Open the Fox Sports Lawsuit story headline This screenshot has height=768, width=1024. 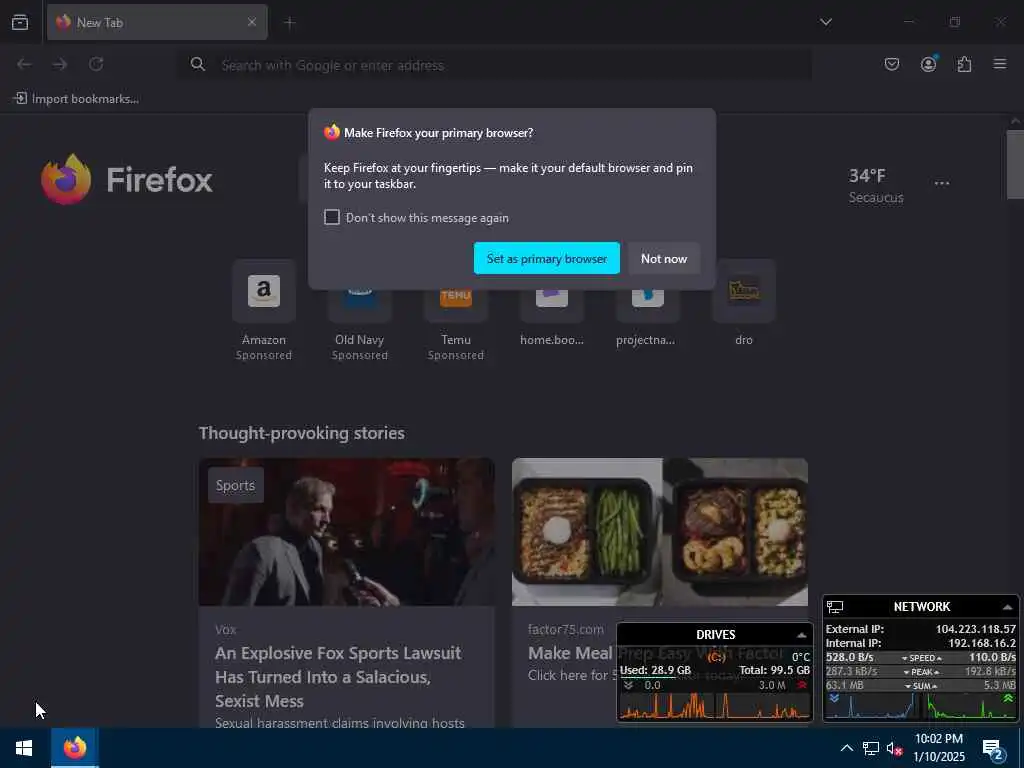(x=338, y=677)
